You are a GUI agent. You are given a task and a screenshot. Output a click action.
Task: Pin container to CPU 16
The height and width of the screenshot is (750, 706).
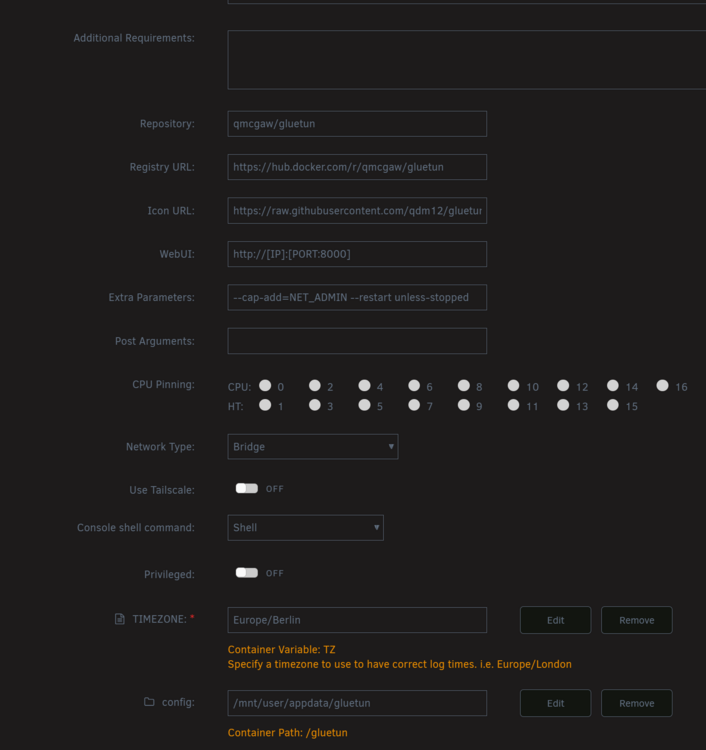(x=662, y=386)
